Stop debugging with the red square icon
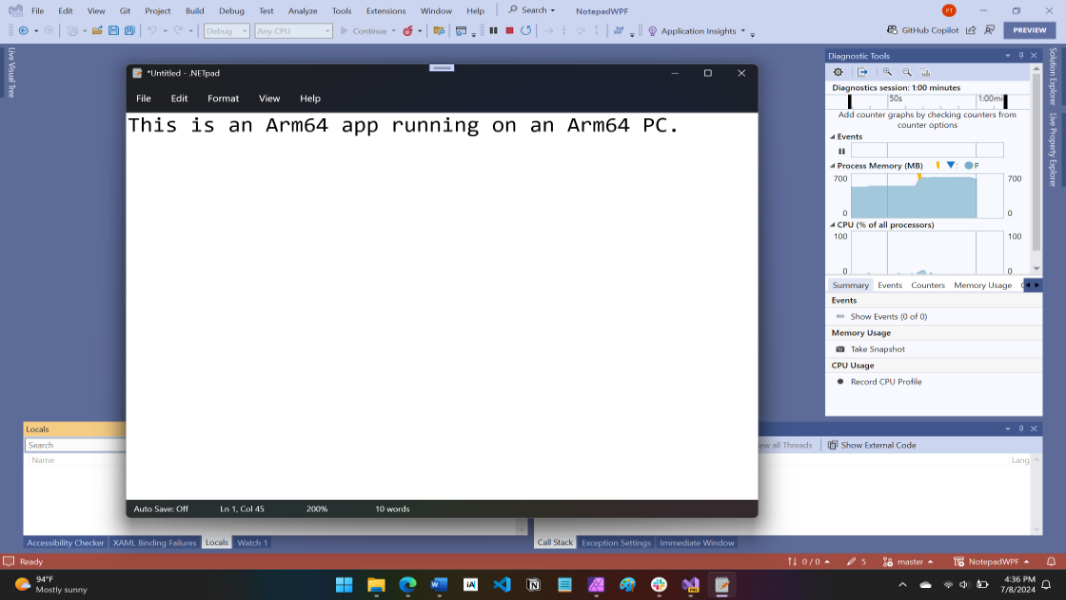 pos(510,30)
